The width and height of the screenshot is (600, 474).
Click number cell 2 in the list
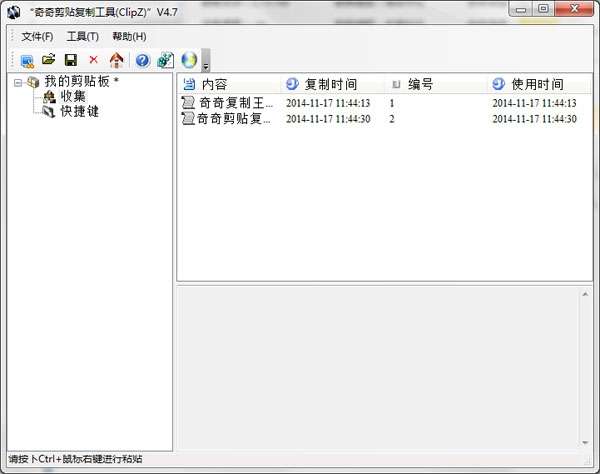(392, 119)
